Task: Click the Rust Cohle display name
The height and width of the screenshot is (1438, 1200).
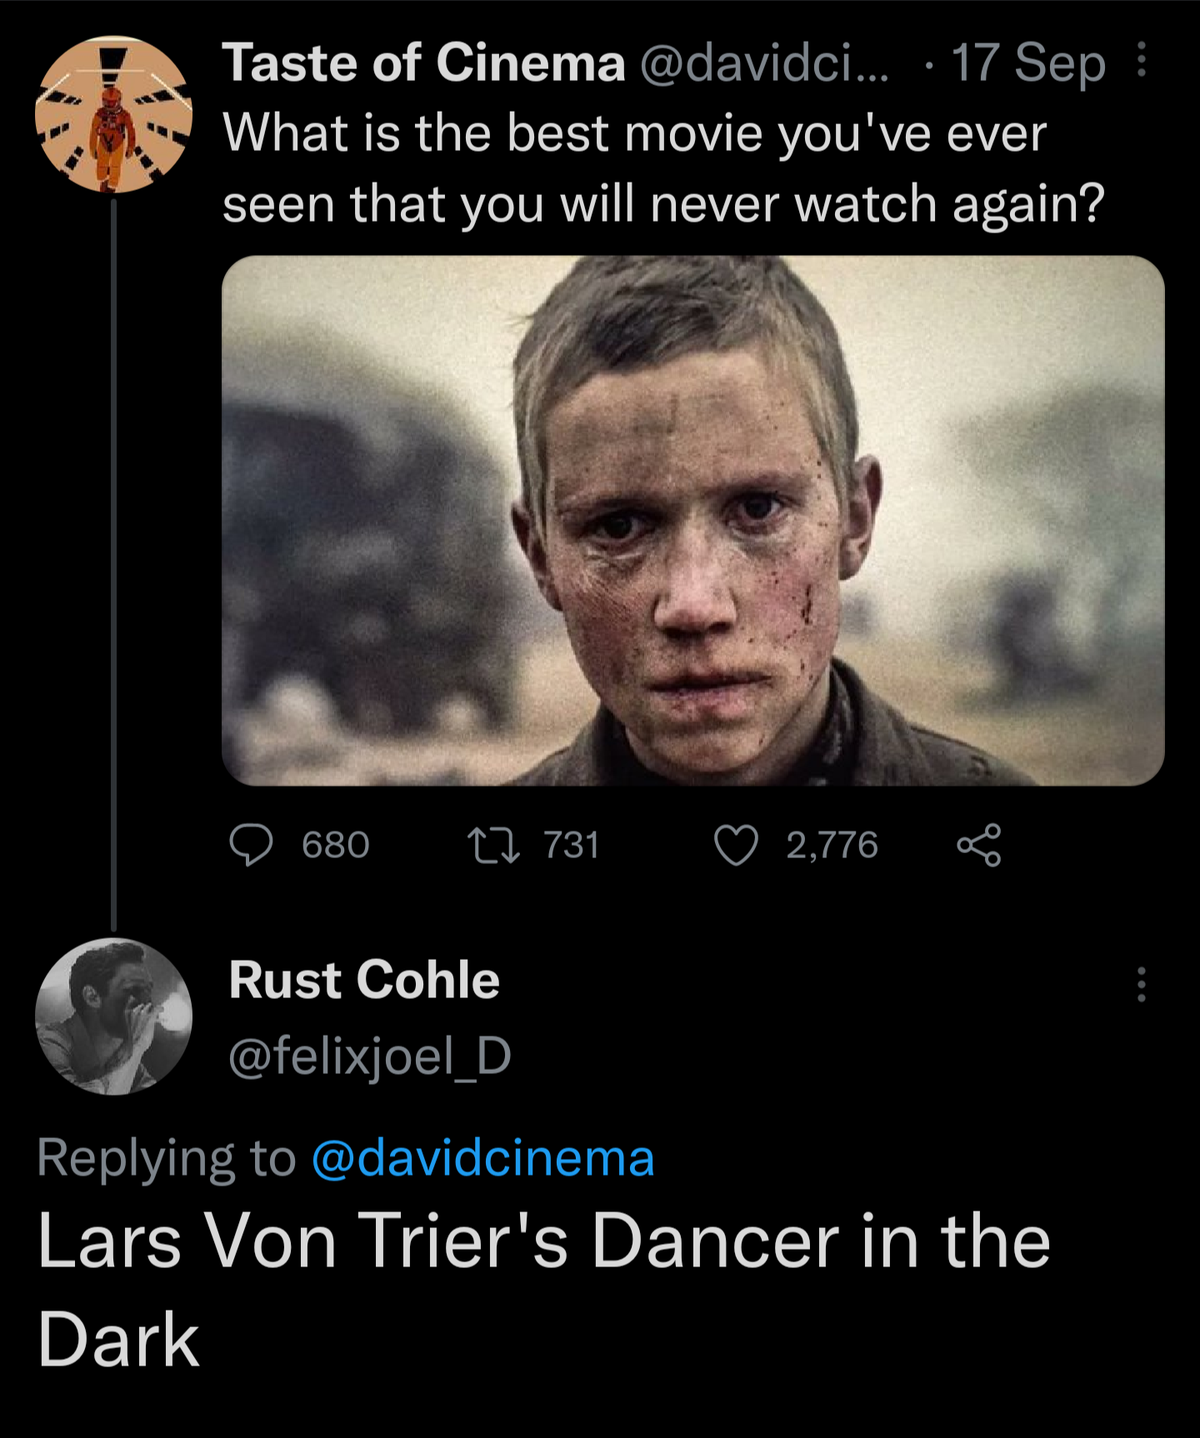Action: point(364,979)
